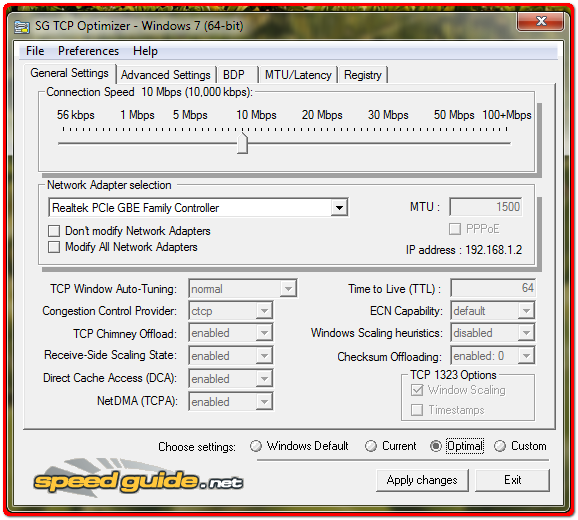Click the Time to Live (TTL) field
The width and height of the screenshot is (578, 520).
493,288
